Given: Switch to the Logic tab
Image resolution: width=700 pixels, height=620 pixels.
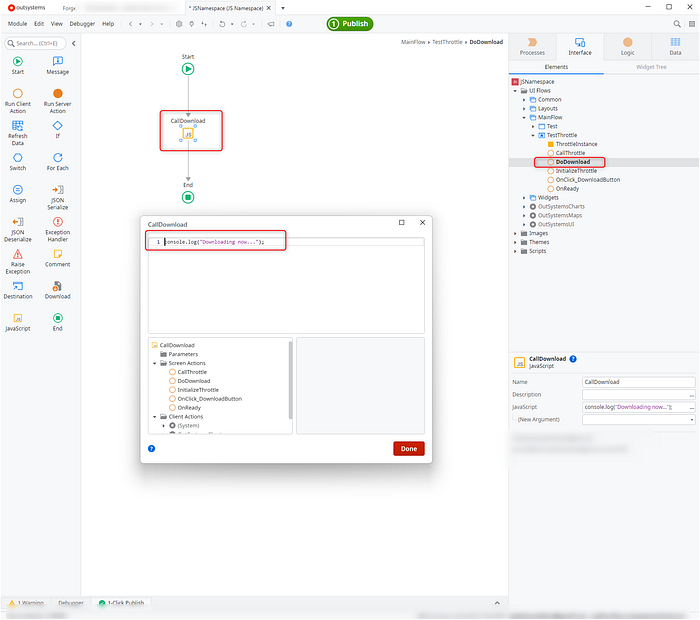Looking at the screenshot, I should pyautogui.click(x=627, y=47).
